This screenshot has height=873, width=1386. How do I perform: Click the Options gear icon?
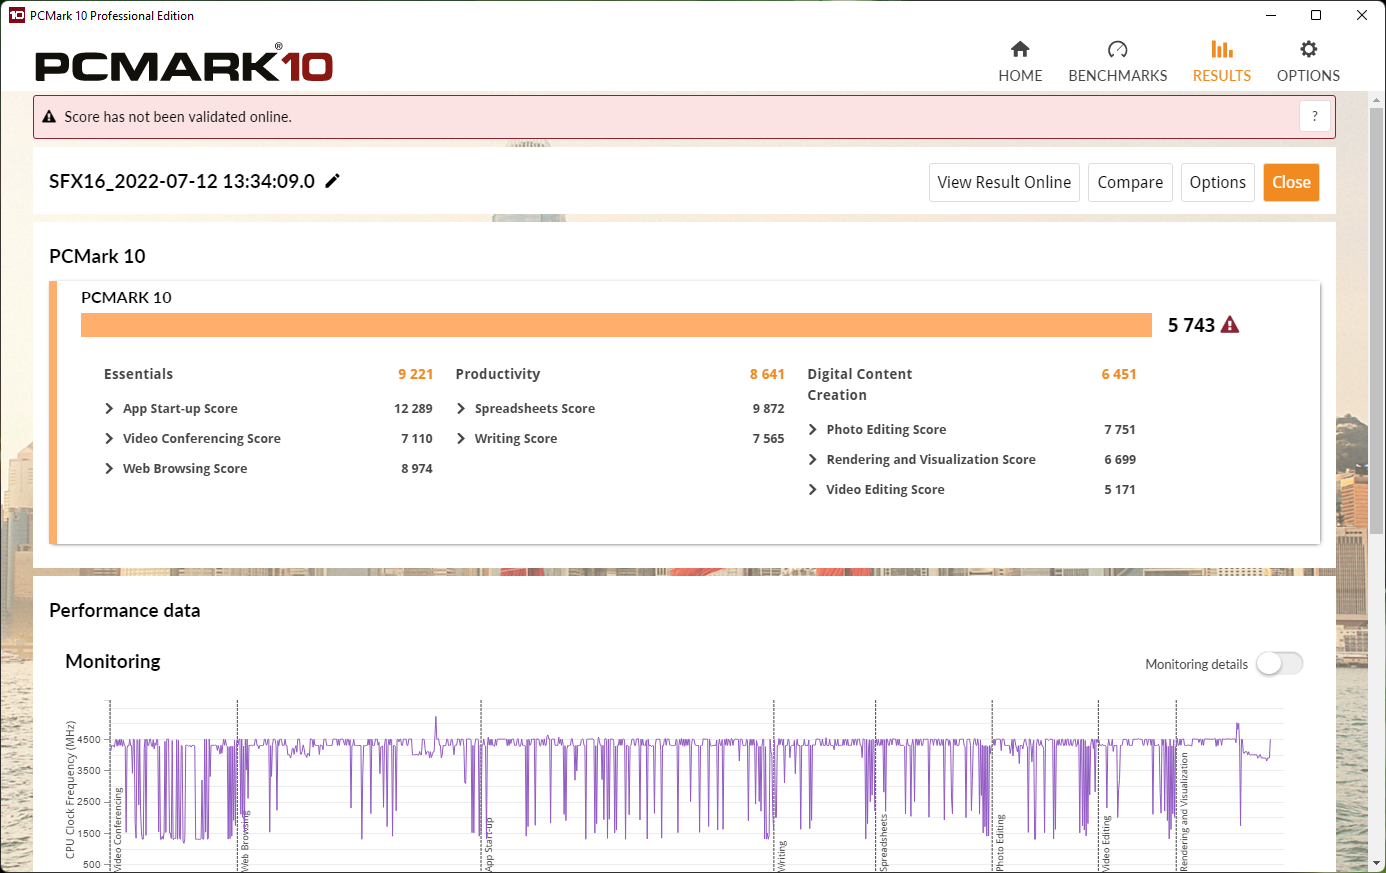point(1308,49)
